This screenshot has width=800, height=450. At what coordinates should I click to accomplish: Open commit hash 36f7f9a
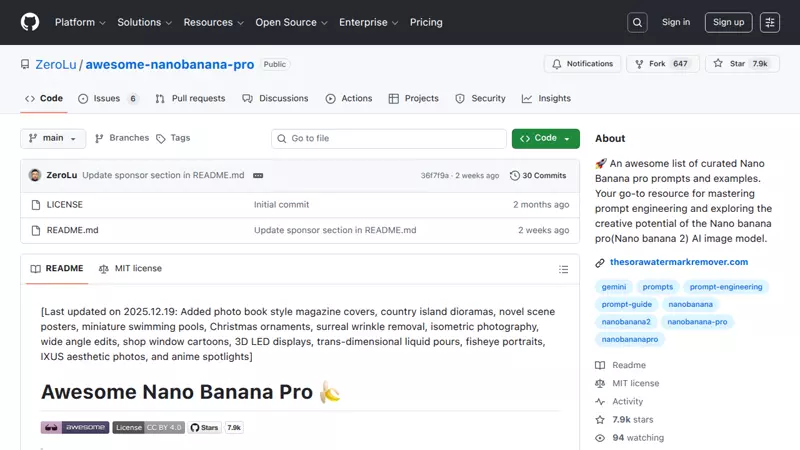pos(435,176)
